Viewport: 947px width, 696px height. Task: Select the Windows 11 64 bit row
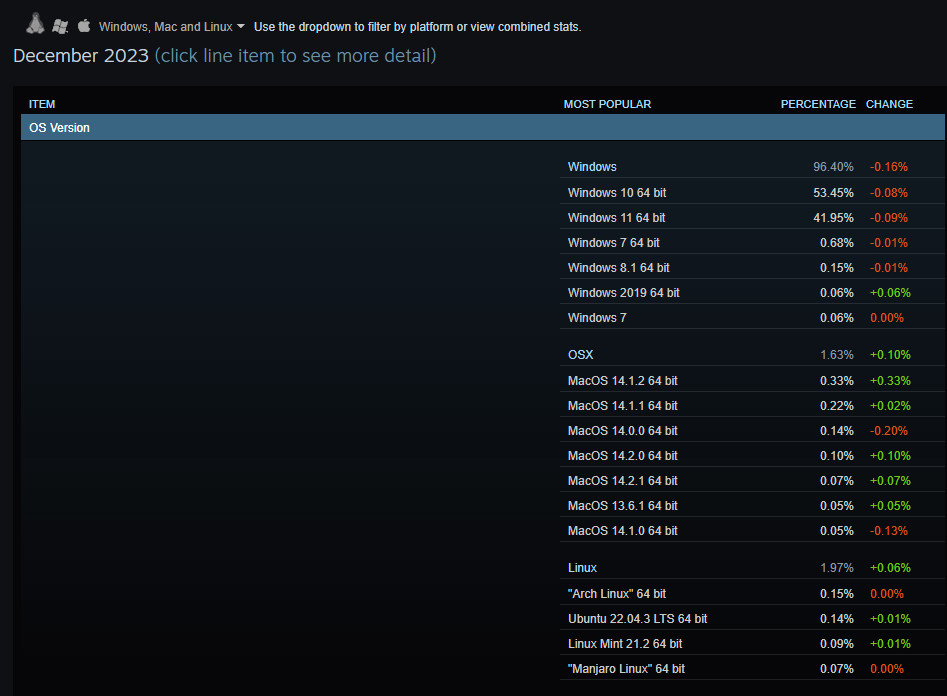click(616, 218)
